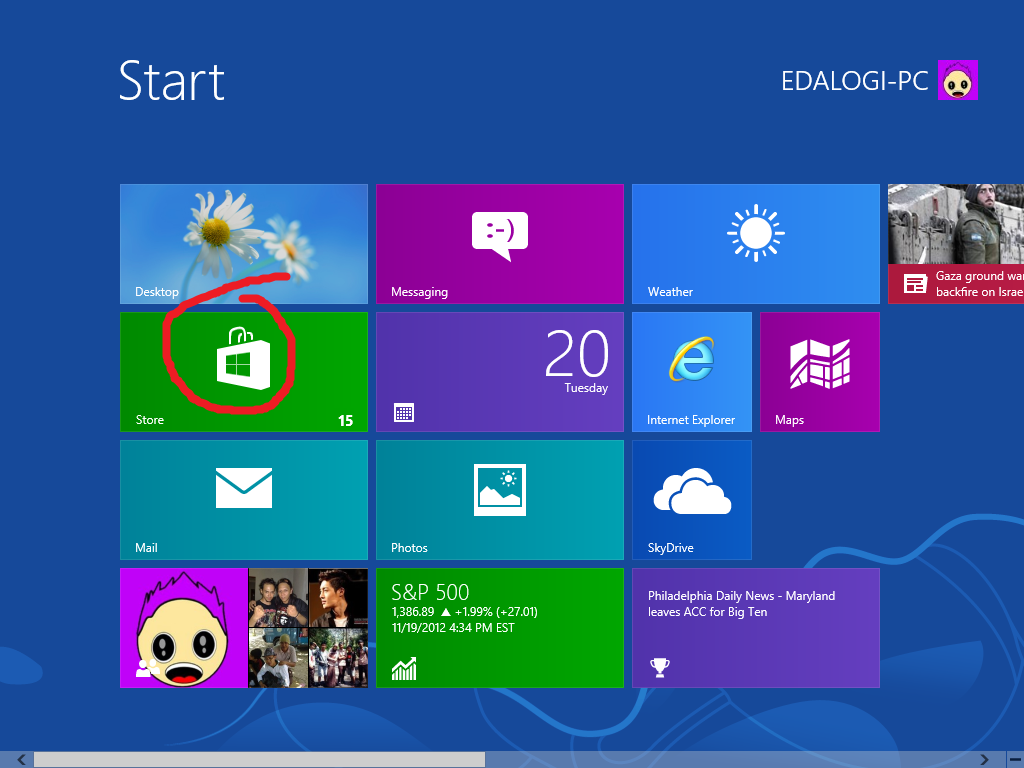Open the People tile with cartoon face
The width and height of the screenshot is (1024, 768).
(x=244, y=628)
